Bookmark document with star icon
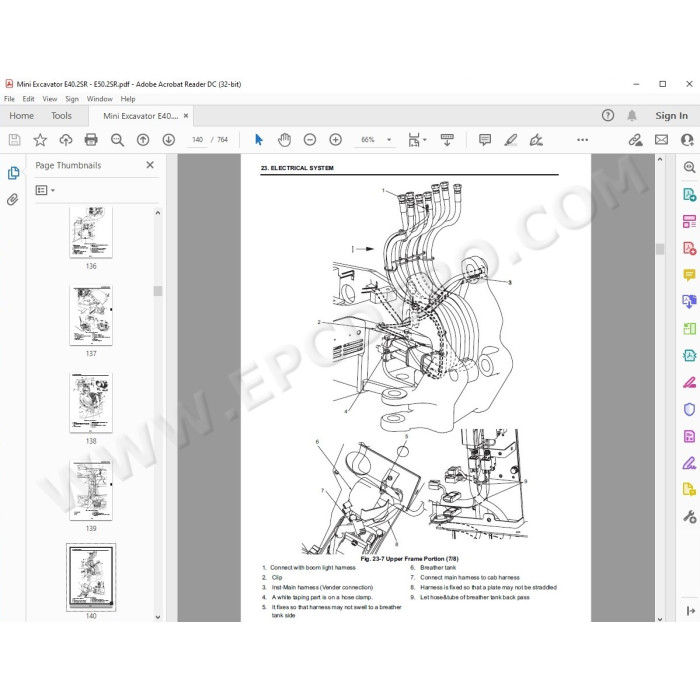The width and height of the screenshot is (700, 700). click(40, 140)
